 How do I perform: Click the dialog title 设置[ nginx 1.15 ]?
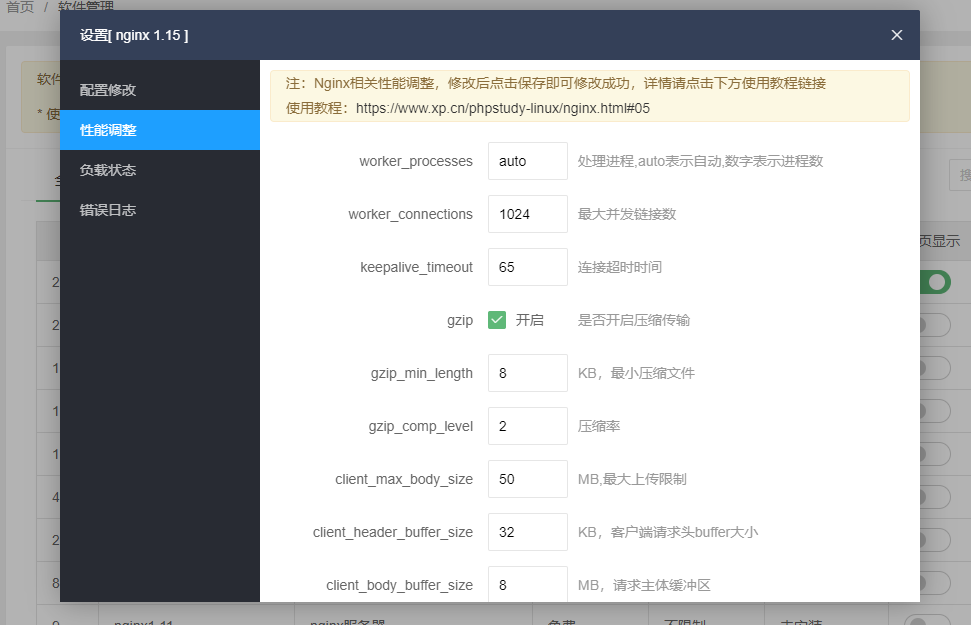coord(134,35)
